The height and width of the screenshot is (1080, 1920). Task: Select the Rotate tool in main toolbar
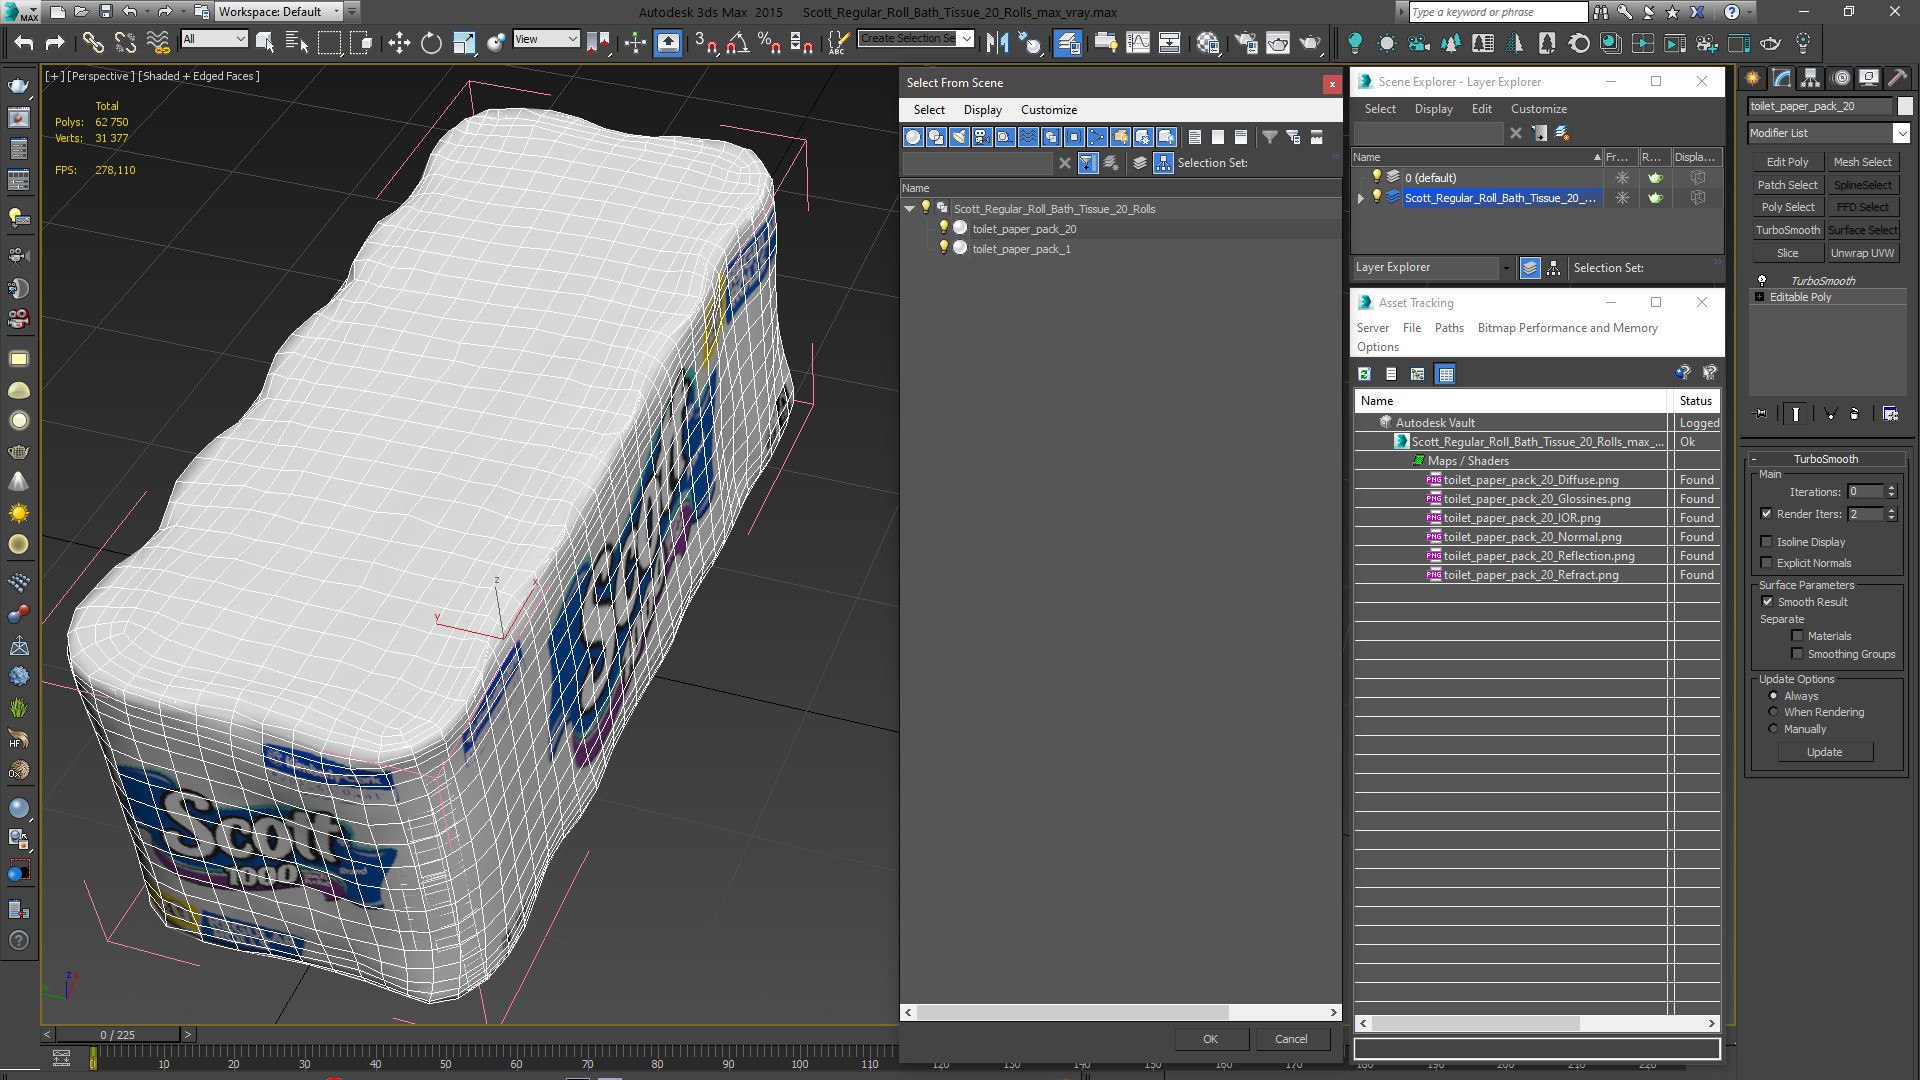pos(431,42)
